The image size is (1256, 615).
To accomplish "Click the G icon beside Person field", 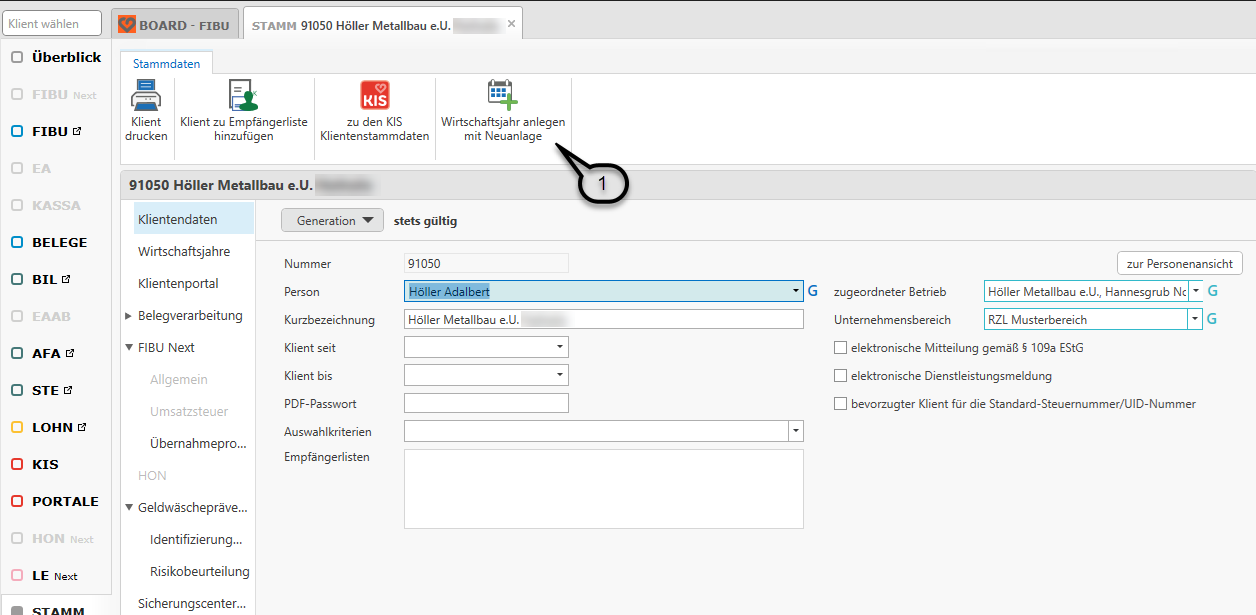I will tap(813, 291).
